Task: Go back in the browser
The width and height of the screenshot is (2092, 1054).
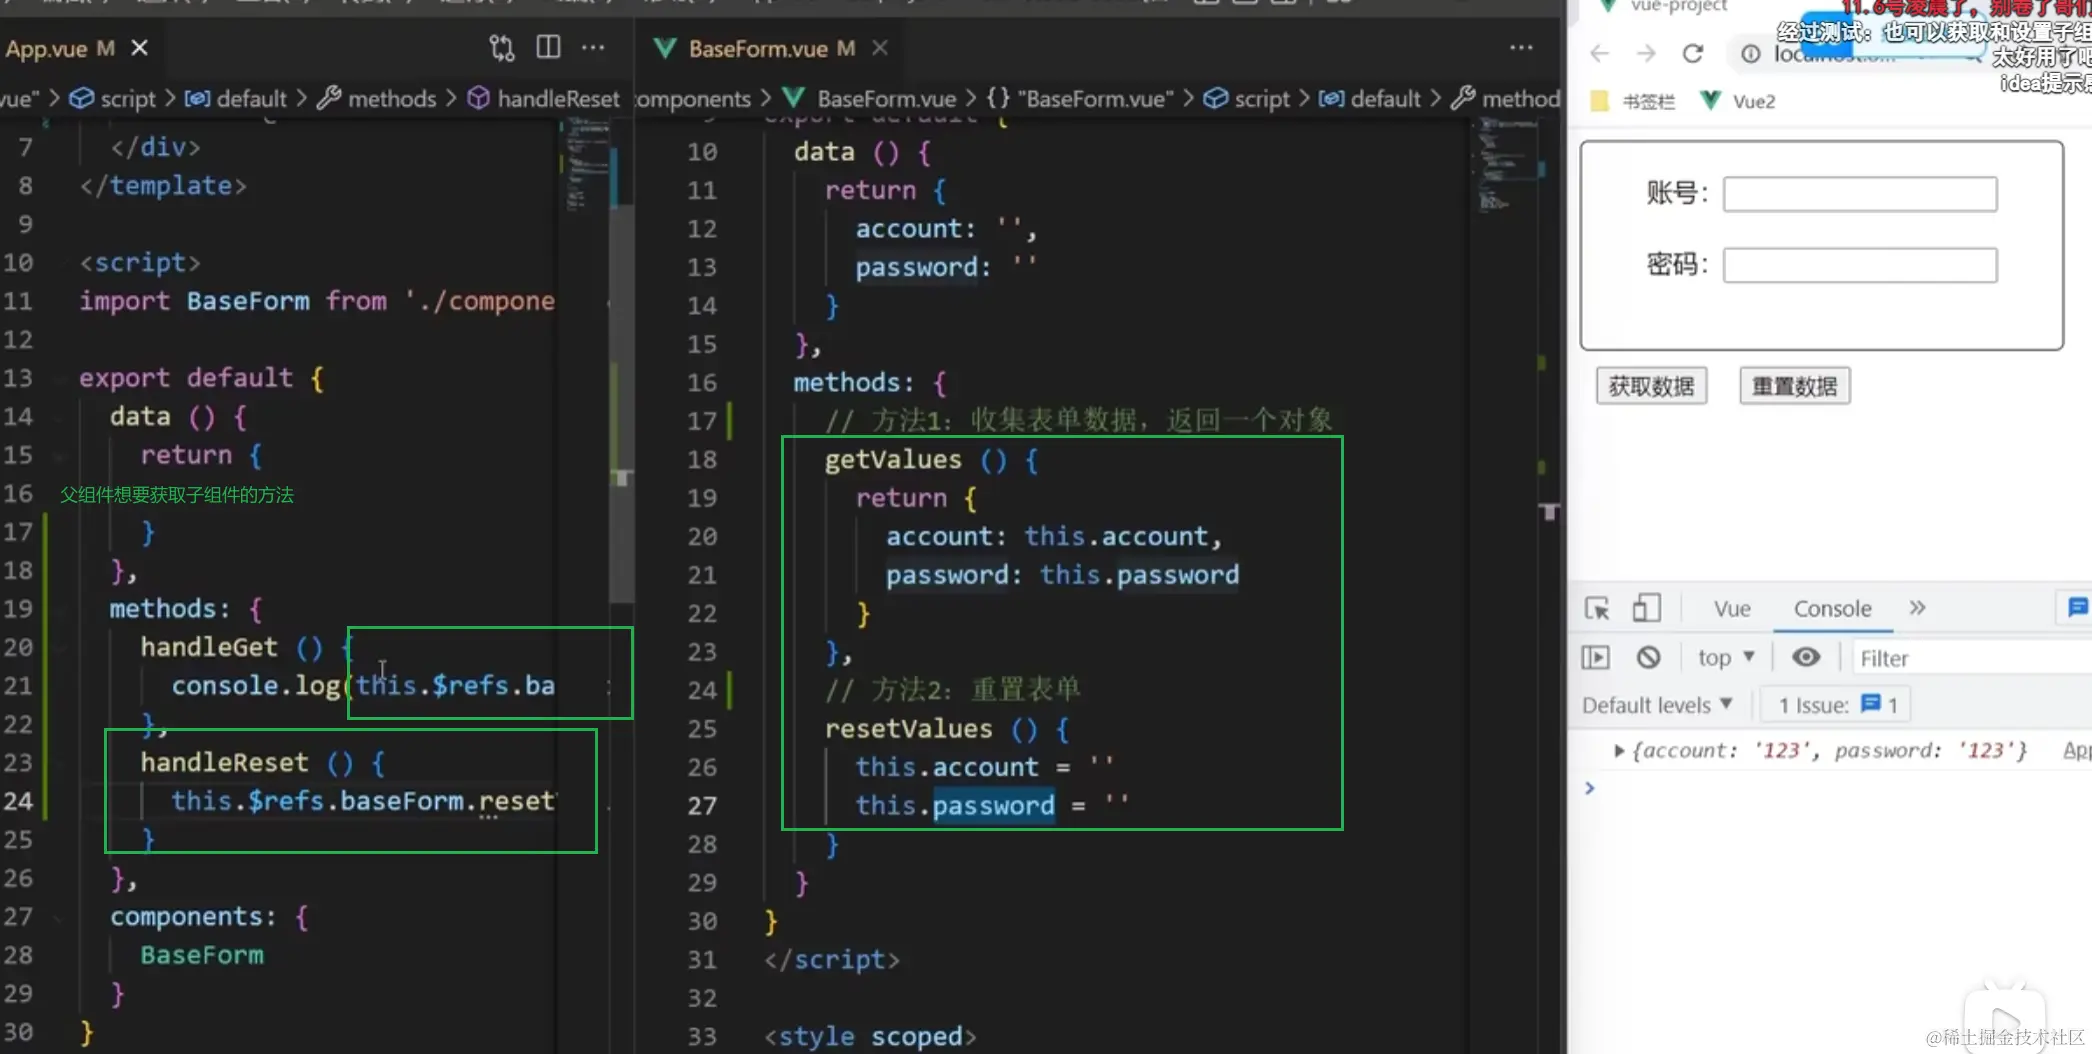Action: 1599,53
